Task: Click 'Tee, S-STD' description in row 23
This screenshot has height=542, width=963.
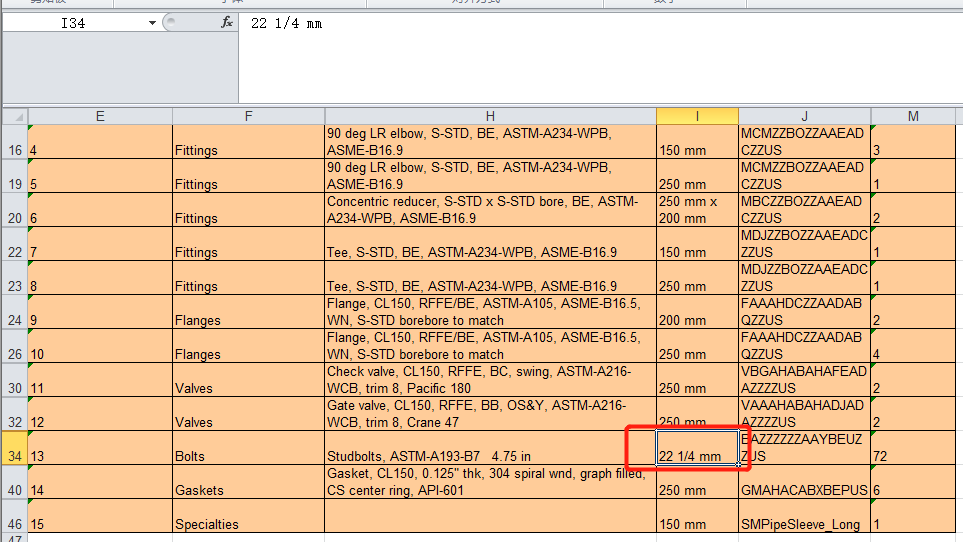Action: (x=490, y=278)
